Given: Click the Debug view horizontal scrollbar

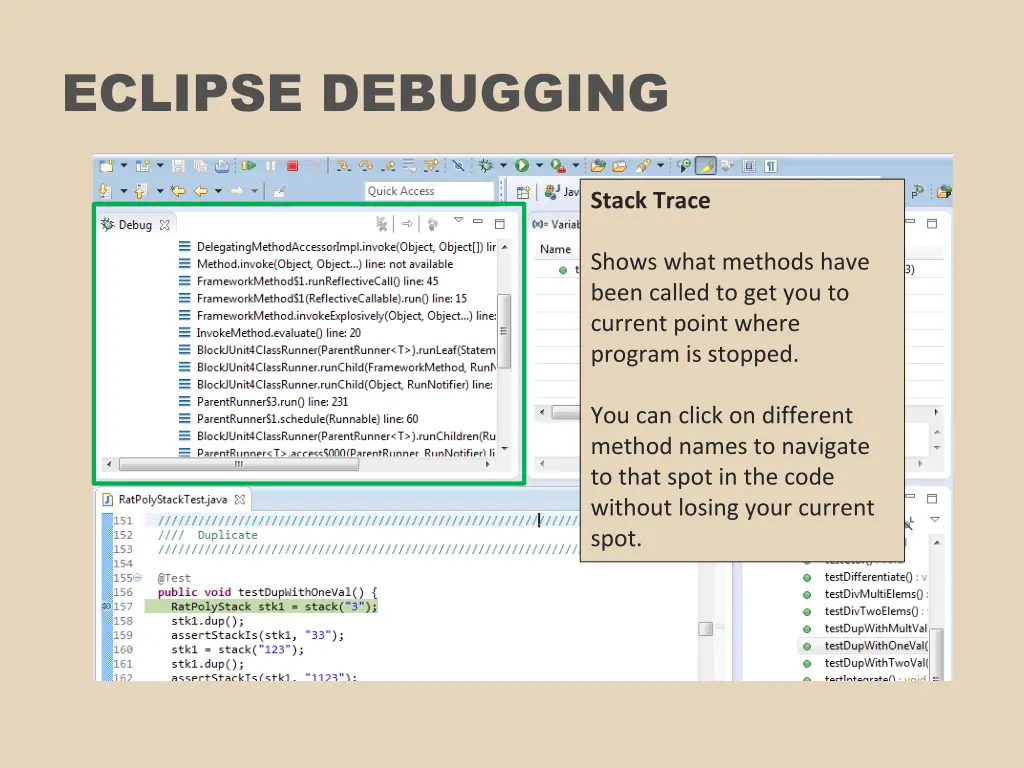Looking at the screenshot, I should 240,464.
